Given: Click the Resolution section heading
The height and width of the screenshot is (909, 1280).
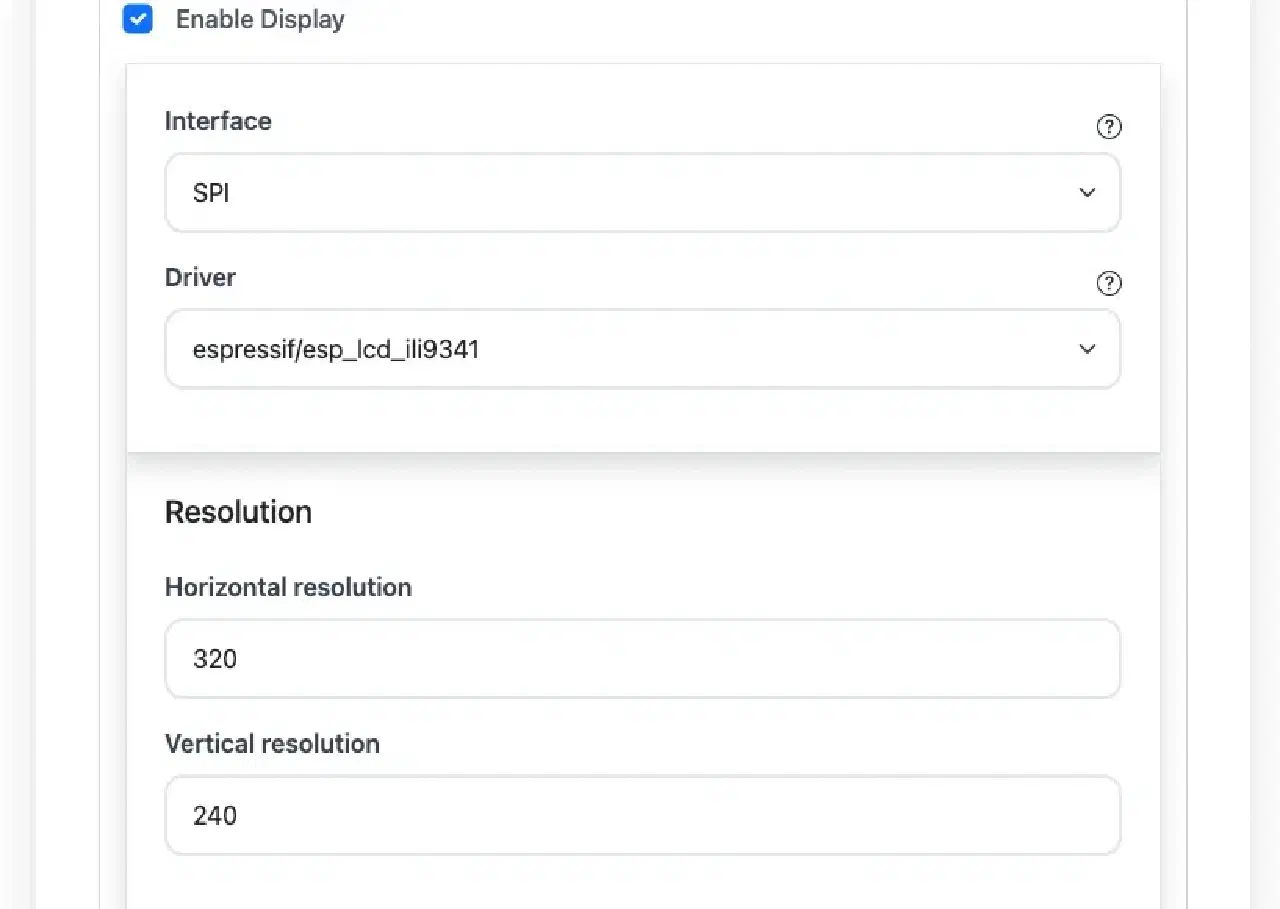Looking at the screenshot, I should point(238,512).
